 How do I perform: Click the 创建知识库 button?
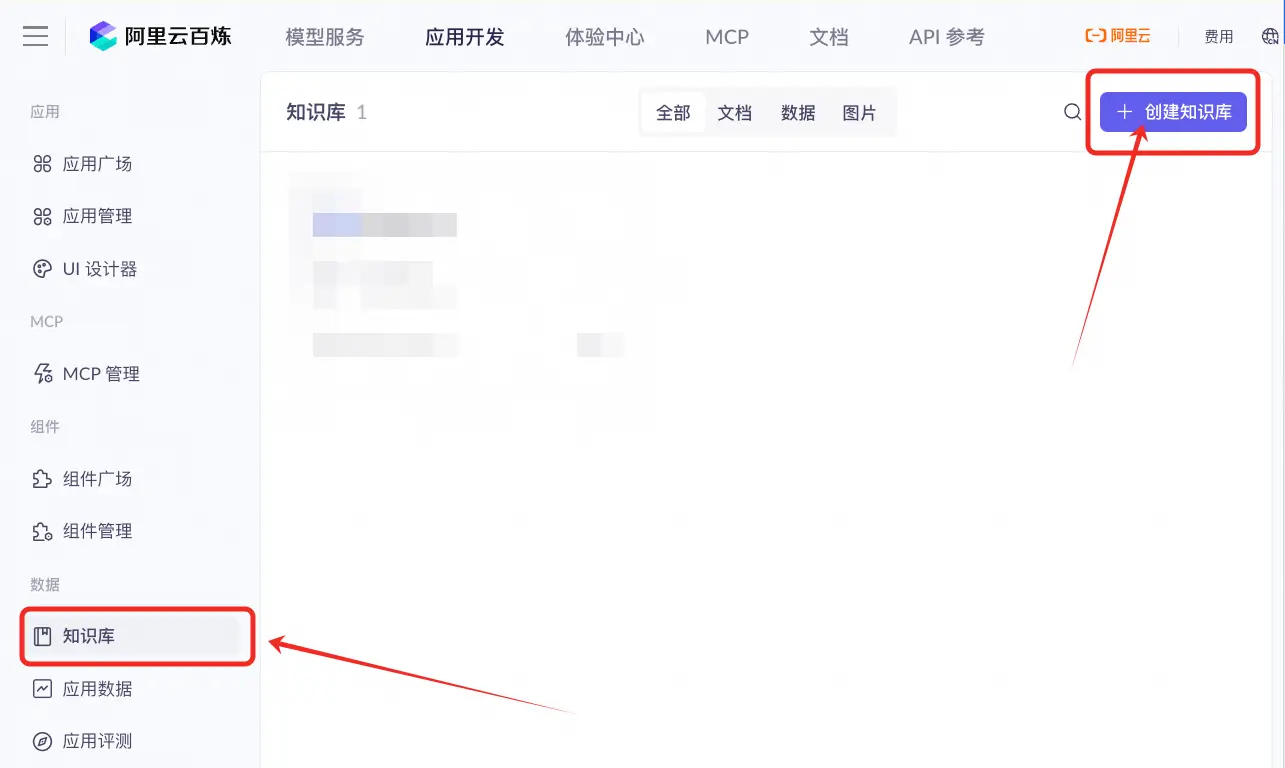[1174, 112]
